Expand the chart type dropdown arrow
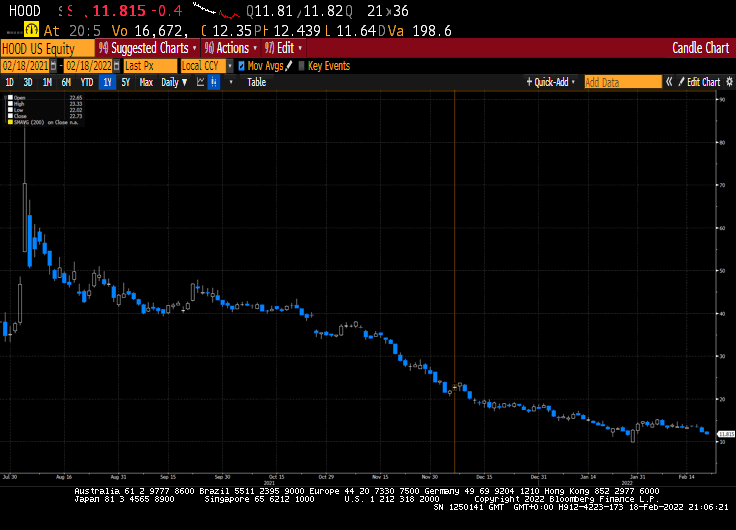 tap(230, 82)
